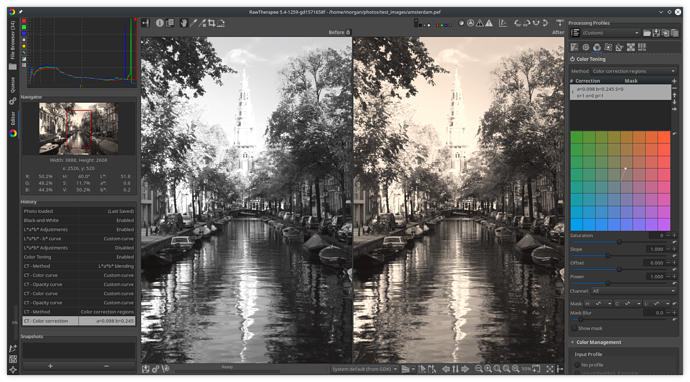Enable the Show mask checkbox
This screenshot has width=690, height=382.
(574, 328)
